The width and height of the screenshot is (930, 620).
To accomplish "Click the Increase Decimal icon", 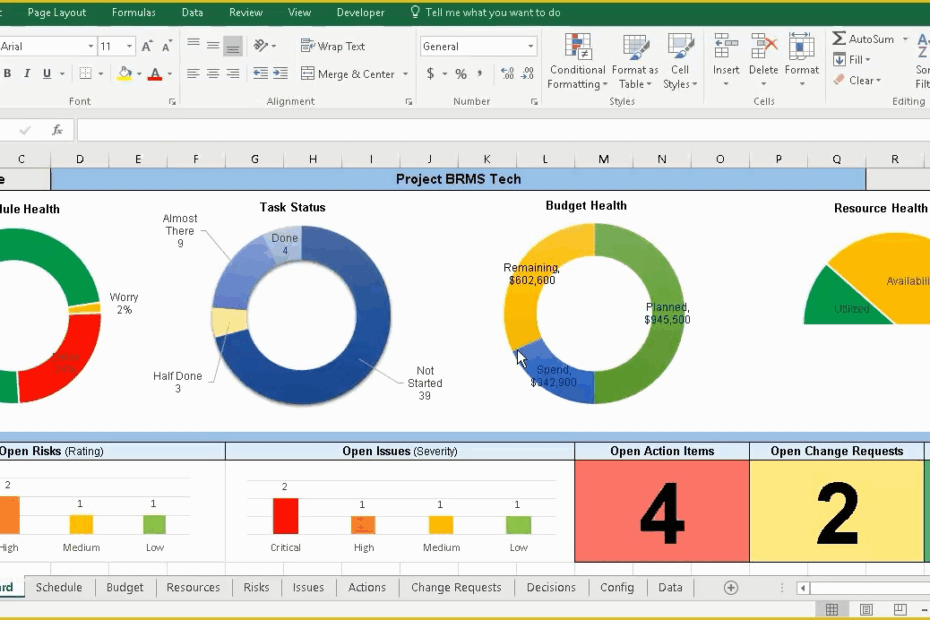I will (508, 73).
